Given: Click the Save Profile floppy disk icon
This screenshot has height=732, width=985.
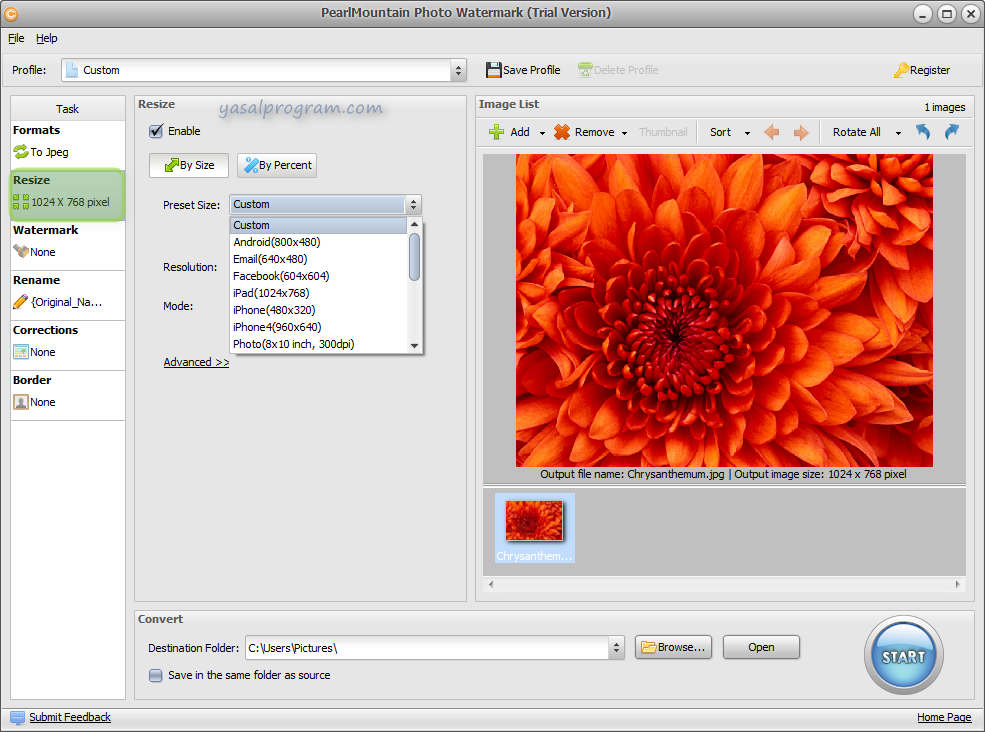Looking at the screenshot, I should 493,70.
